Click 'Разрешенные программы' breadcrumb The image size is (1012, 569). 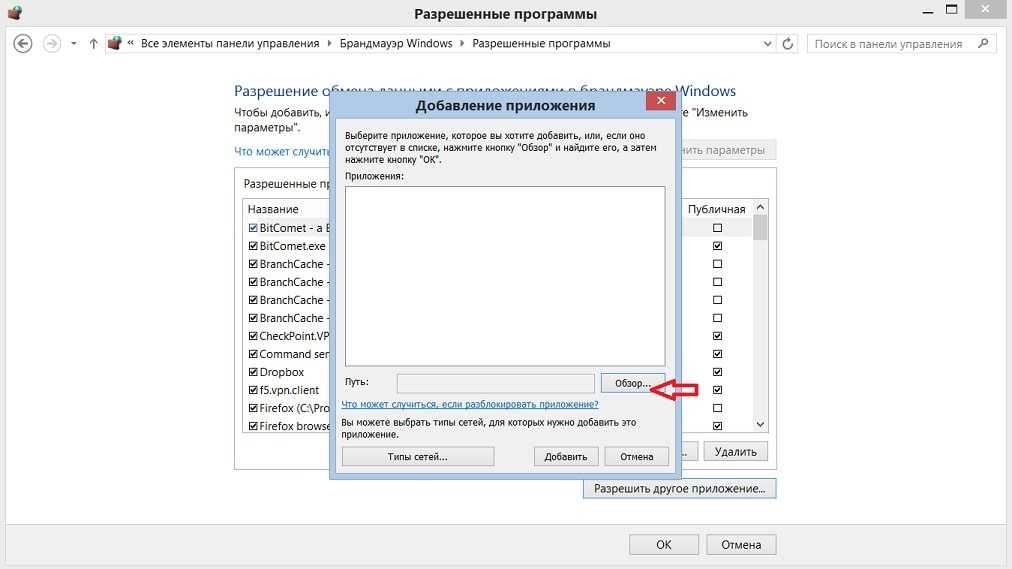click(x=541, y=43)
